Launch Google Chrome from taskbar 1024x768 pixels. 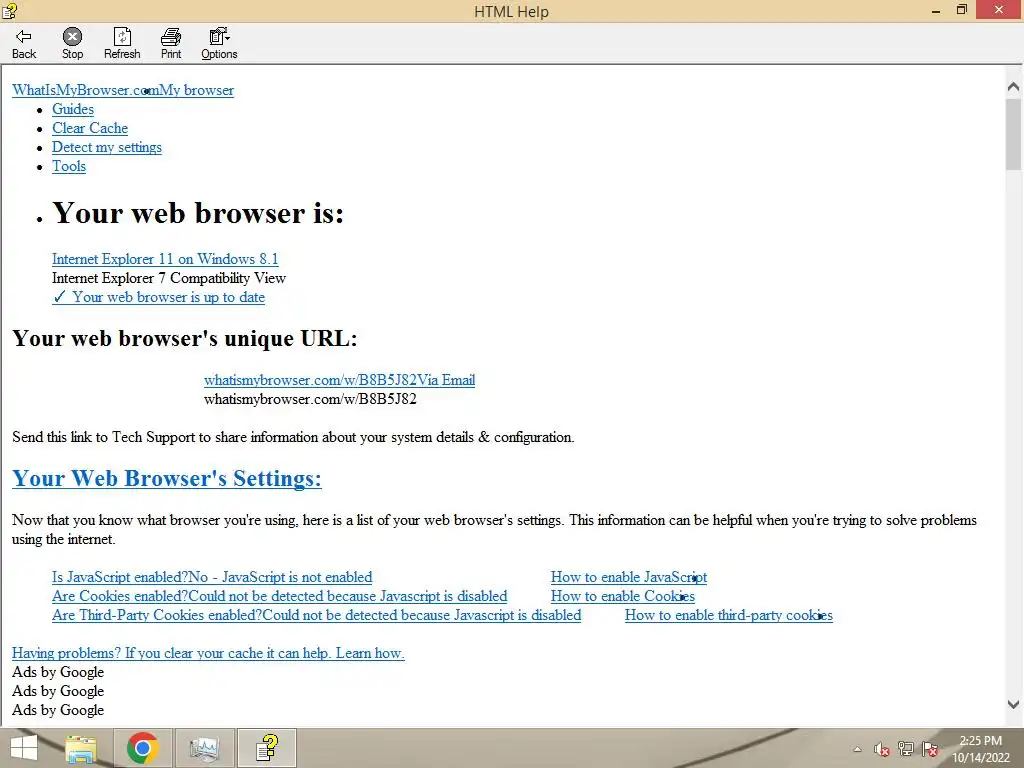[142, 748]
